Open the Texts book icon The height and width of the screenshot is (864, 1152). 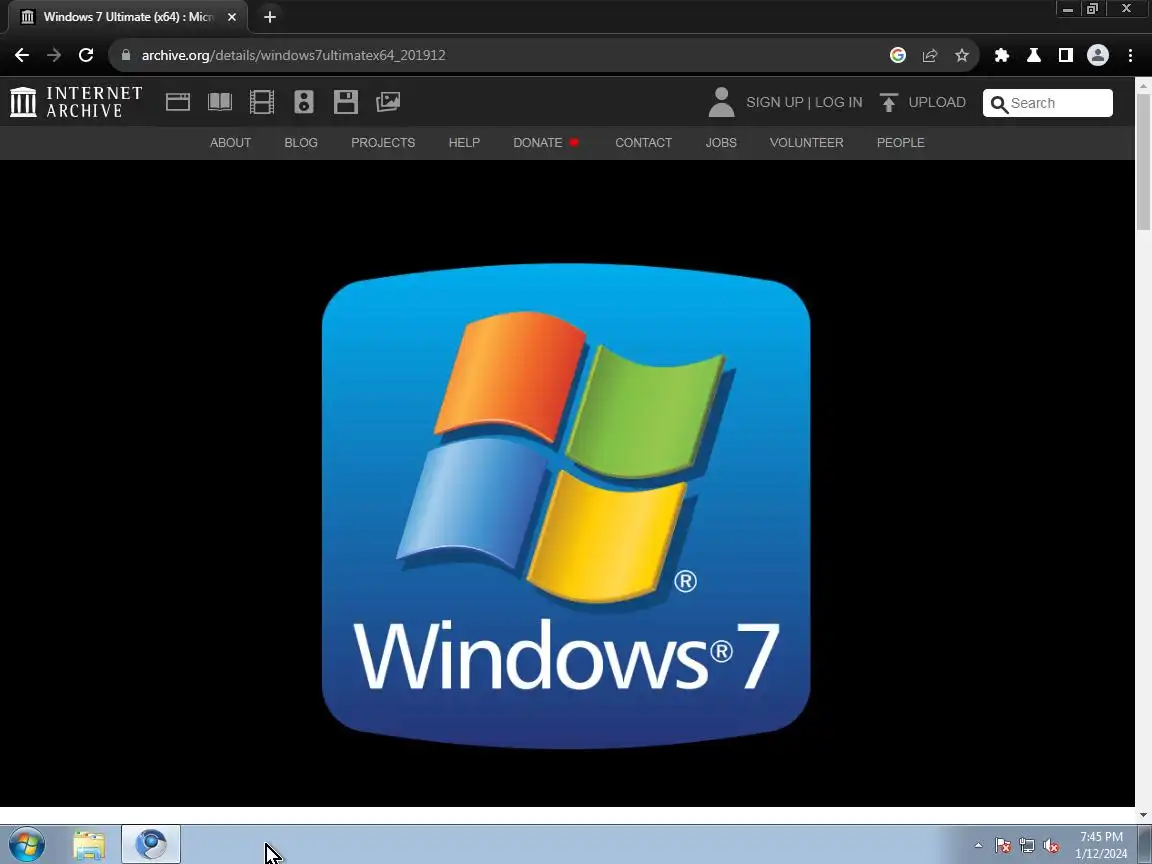tap(220, 102)
